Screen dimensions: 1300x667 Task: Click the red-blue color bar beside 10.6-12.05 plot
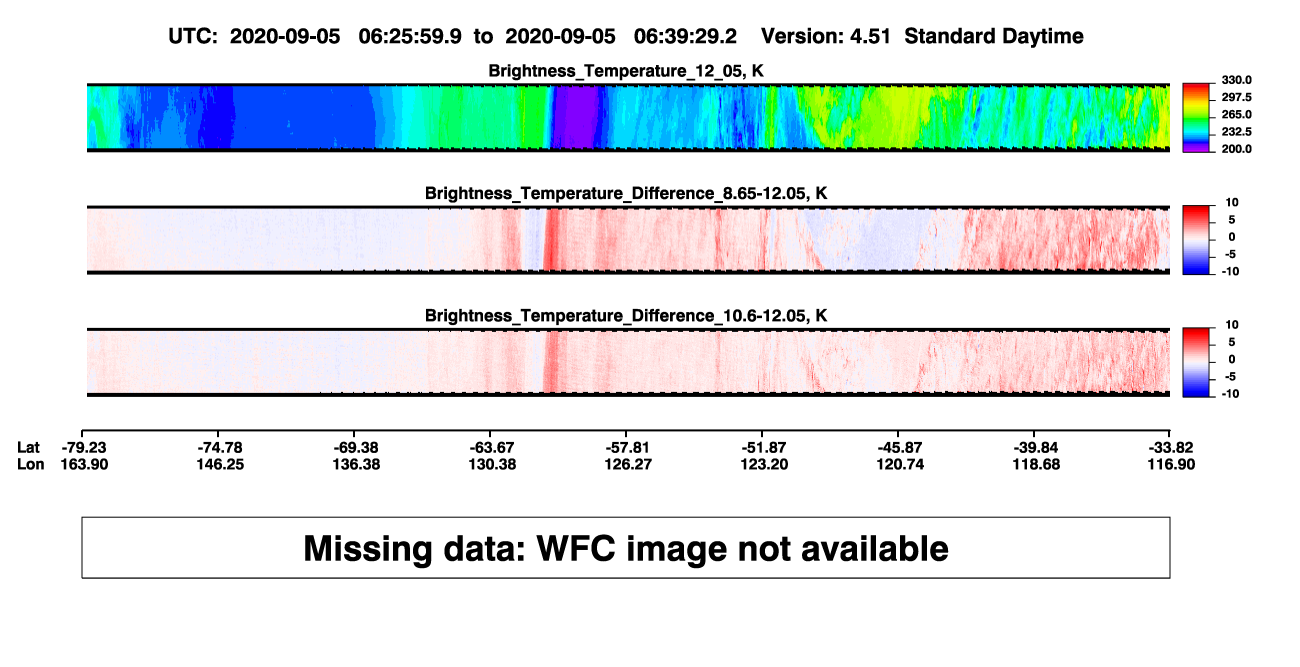pyautogui.click(x=1197, y=362)
